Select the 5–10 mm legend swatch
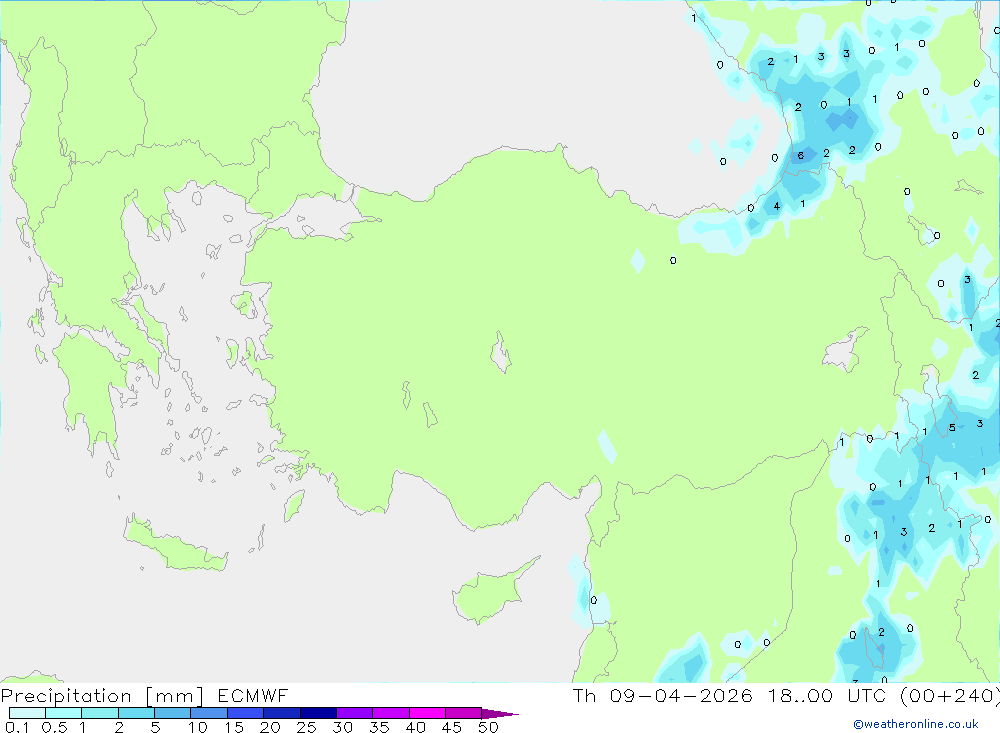 [173, 713]
